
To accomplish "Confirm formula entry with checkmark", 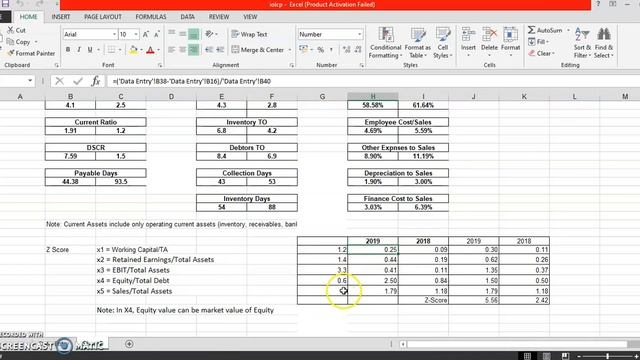I will click(x=78, y=81).
